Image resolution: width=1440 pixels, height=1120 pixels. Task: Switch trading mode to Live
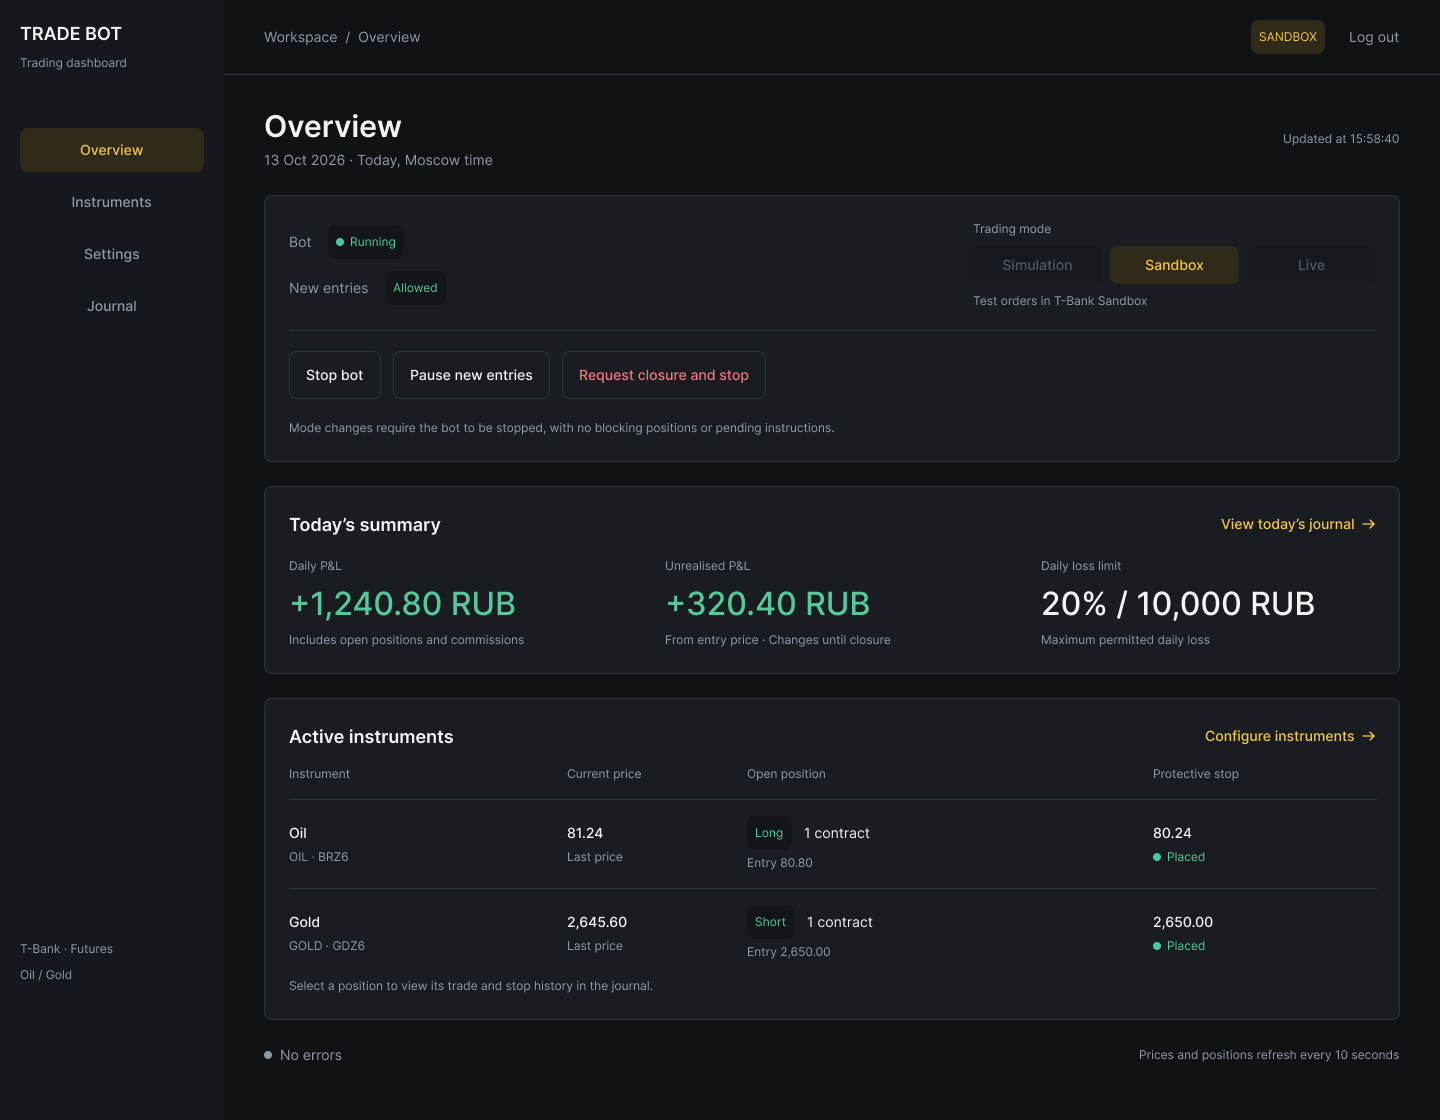tap(1311, 265)
